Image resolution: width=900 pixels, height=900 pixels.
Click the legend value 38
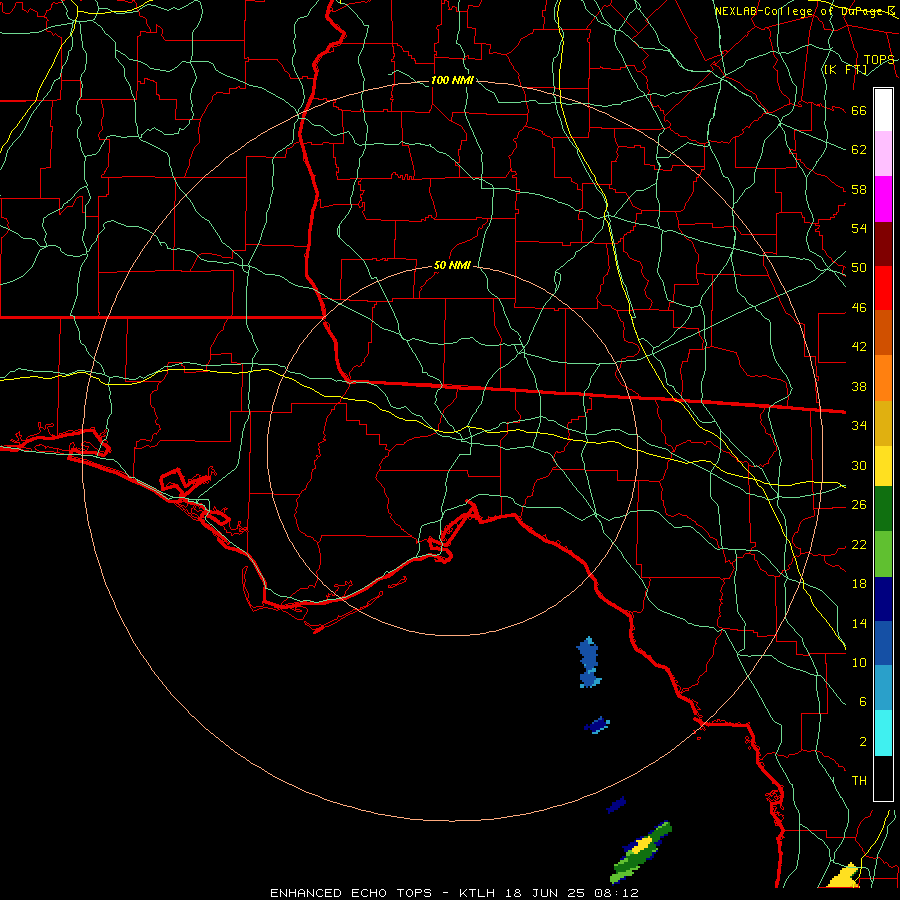click(x=859, y=386)
